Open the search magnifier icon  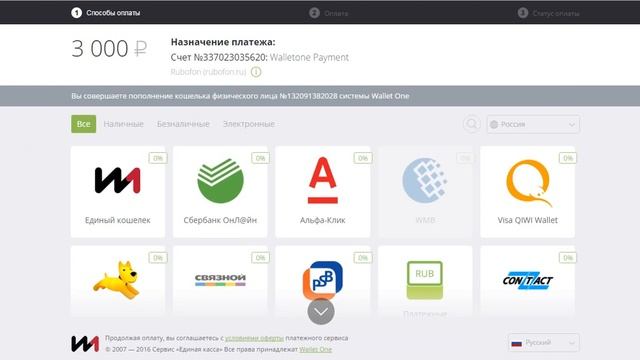tap(471, 124)
